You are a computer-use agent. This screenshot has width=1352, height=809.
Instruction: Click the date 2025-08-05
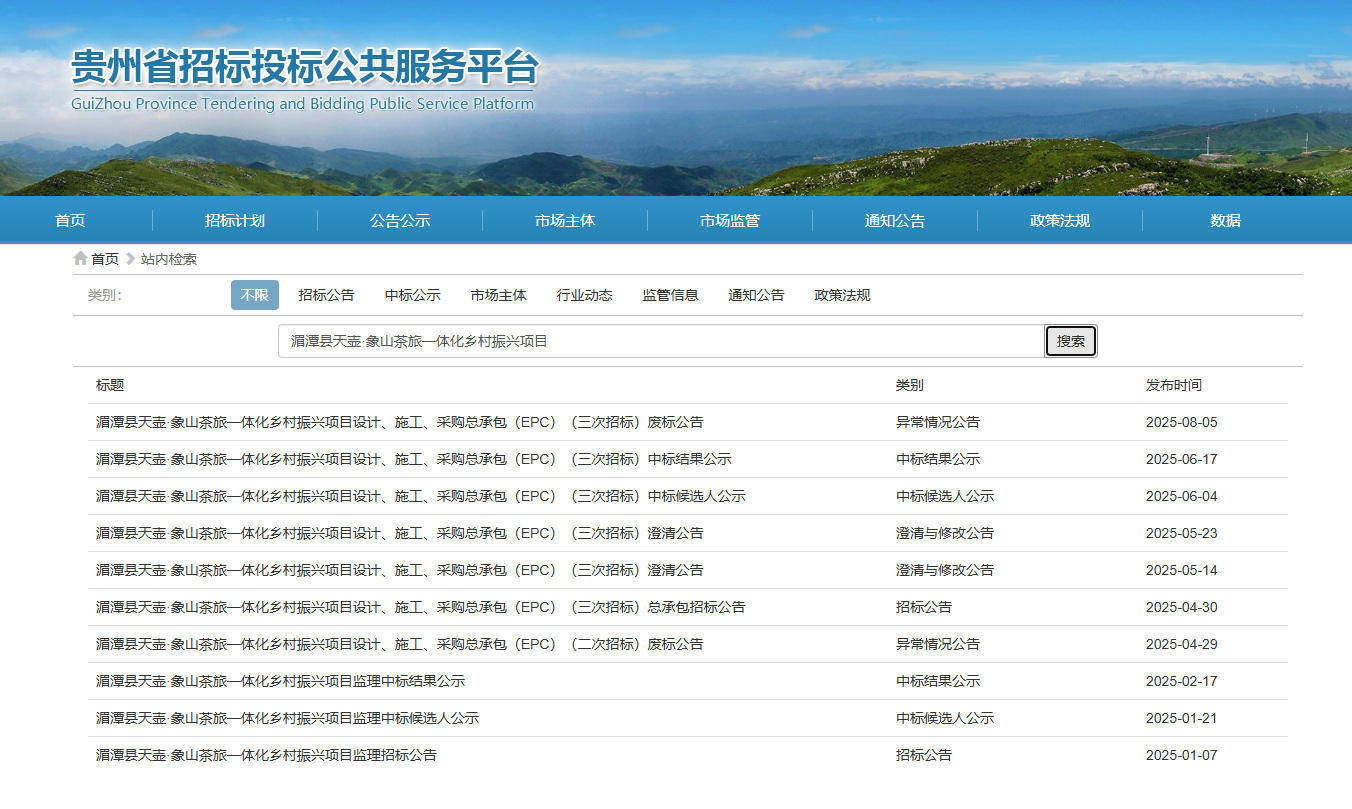pos(1182,422)
